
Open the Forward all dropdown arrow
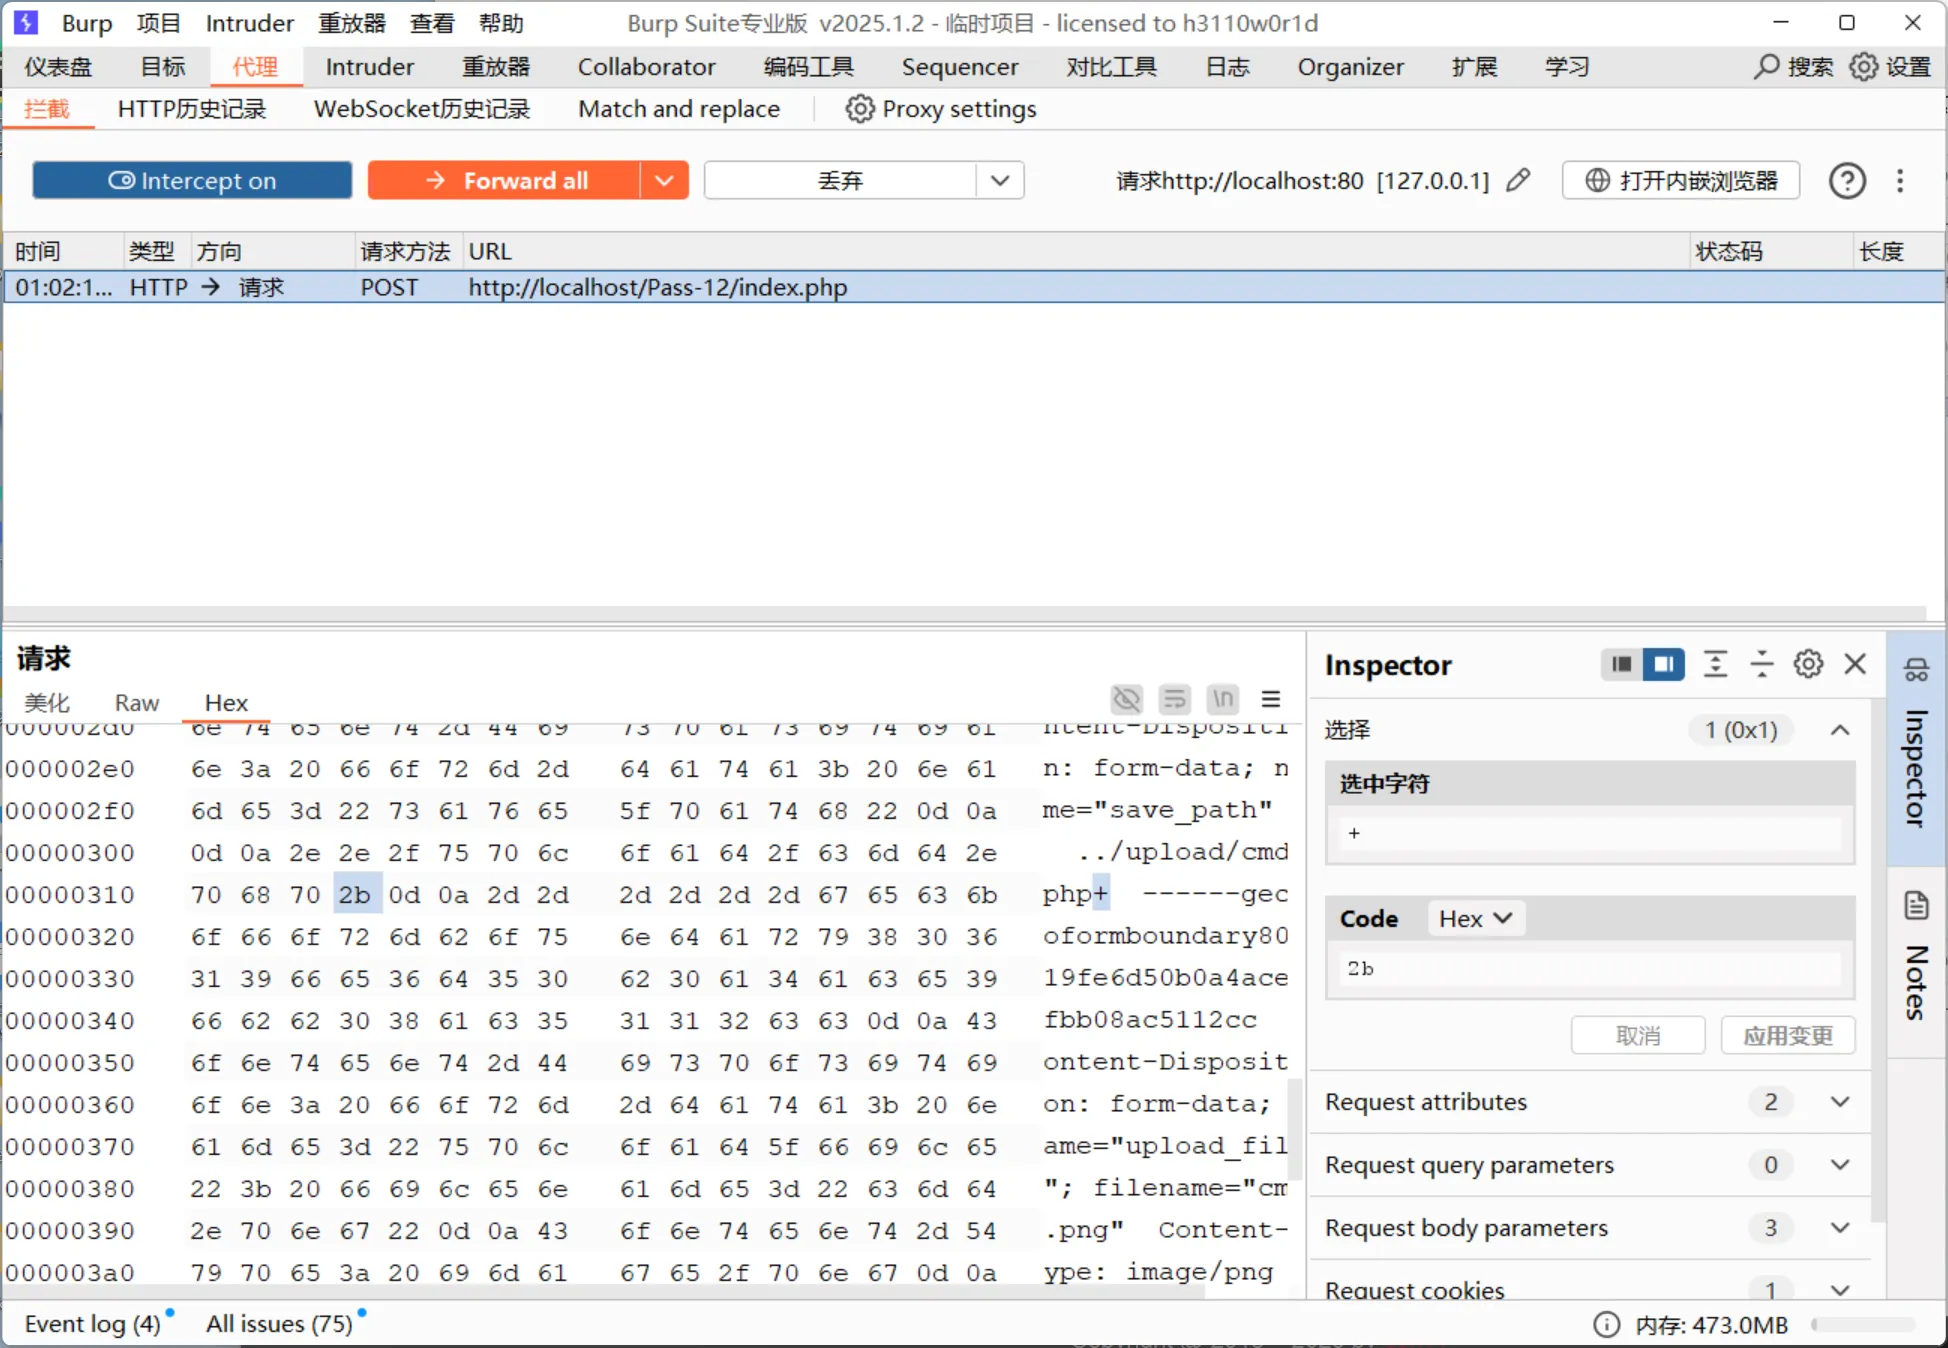pos(664,181)
